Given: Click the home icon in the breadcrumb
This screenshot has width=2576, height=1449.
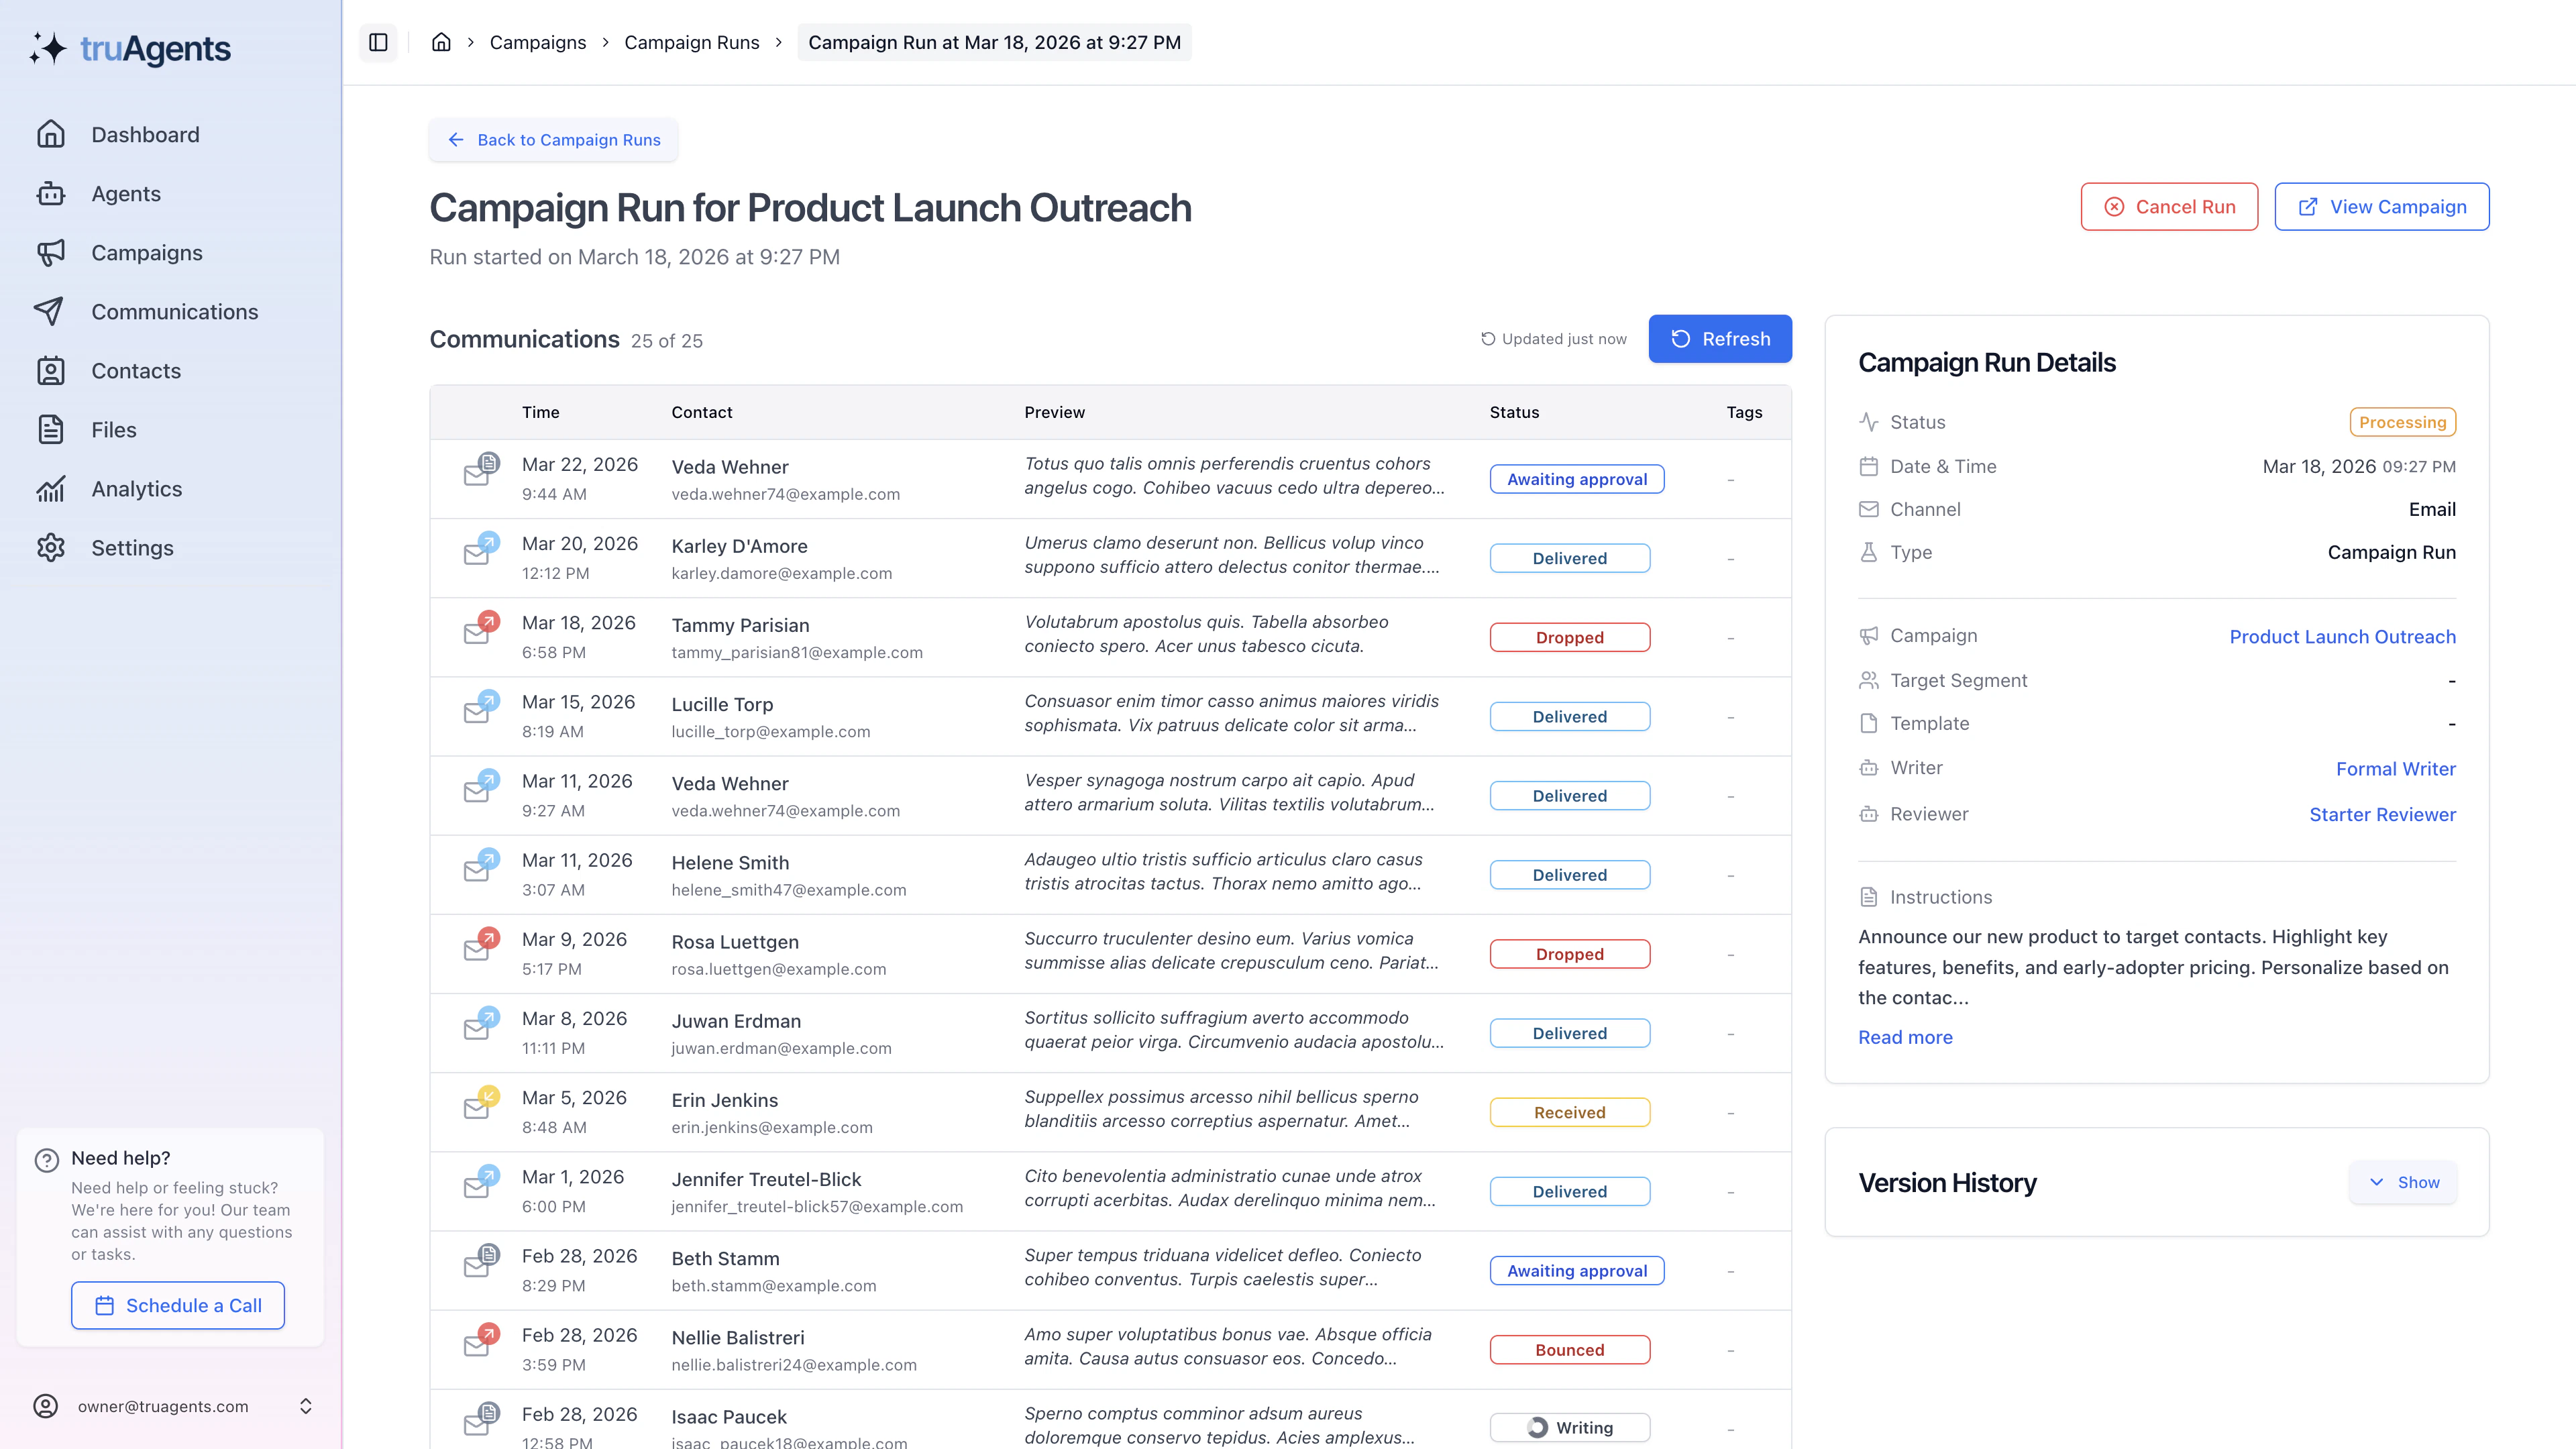Looking at the screenshot, I should click(x=441, y=42).
